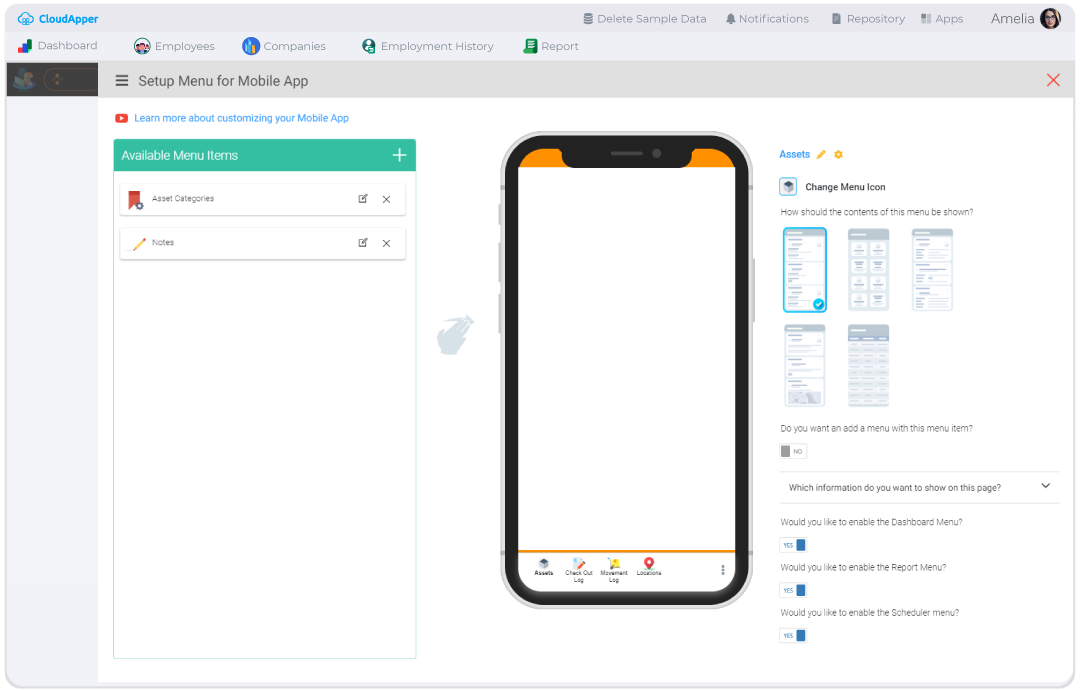Viewport: 1080px width, 691px height.
Task: Open the gear settings icon beside Assets
Action: pyautogui.click(x=839, y=154)
